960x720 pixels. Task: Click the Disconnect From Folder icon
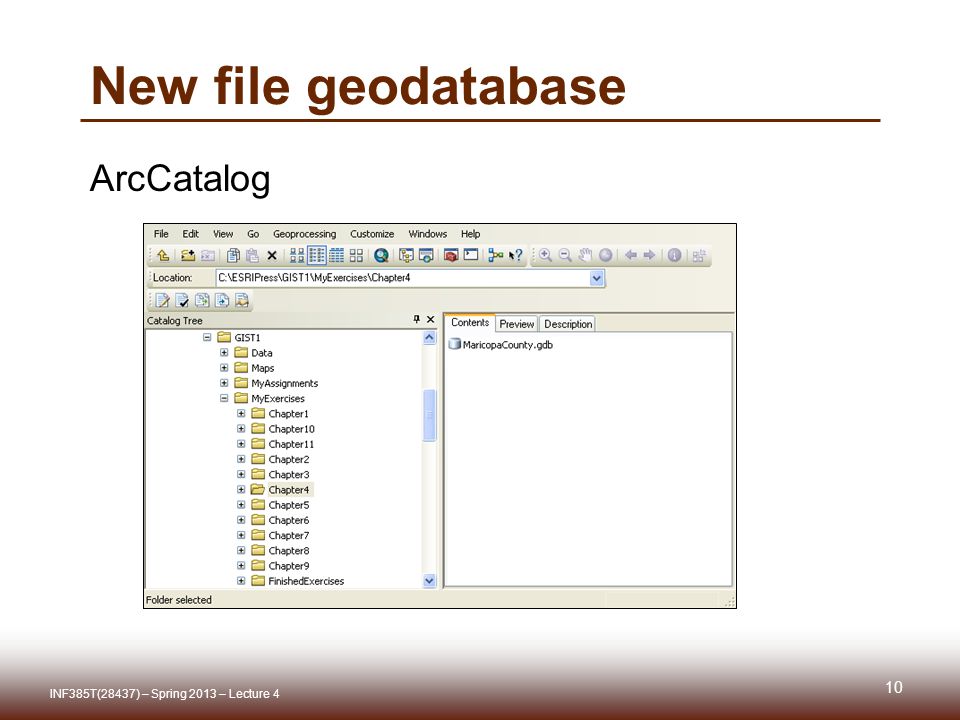(208, 255)
